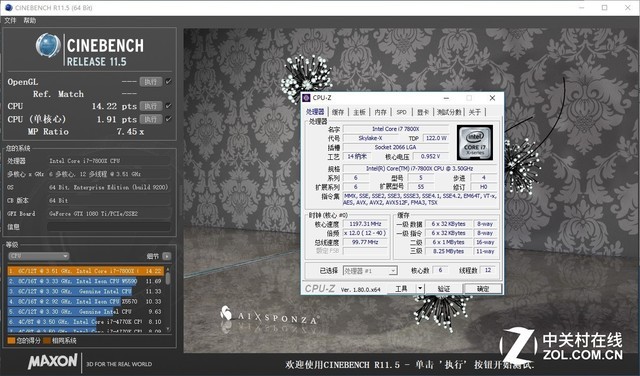Open the 帮助 menu in Cinebench
640x376 pixels.
tap(29, 20)
